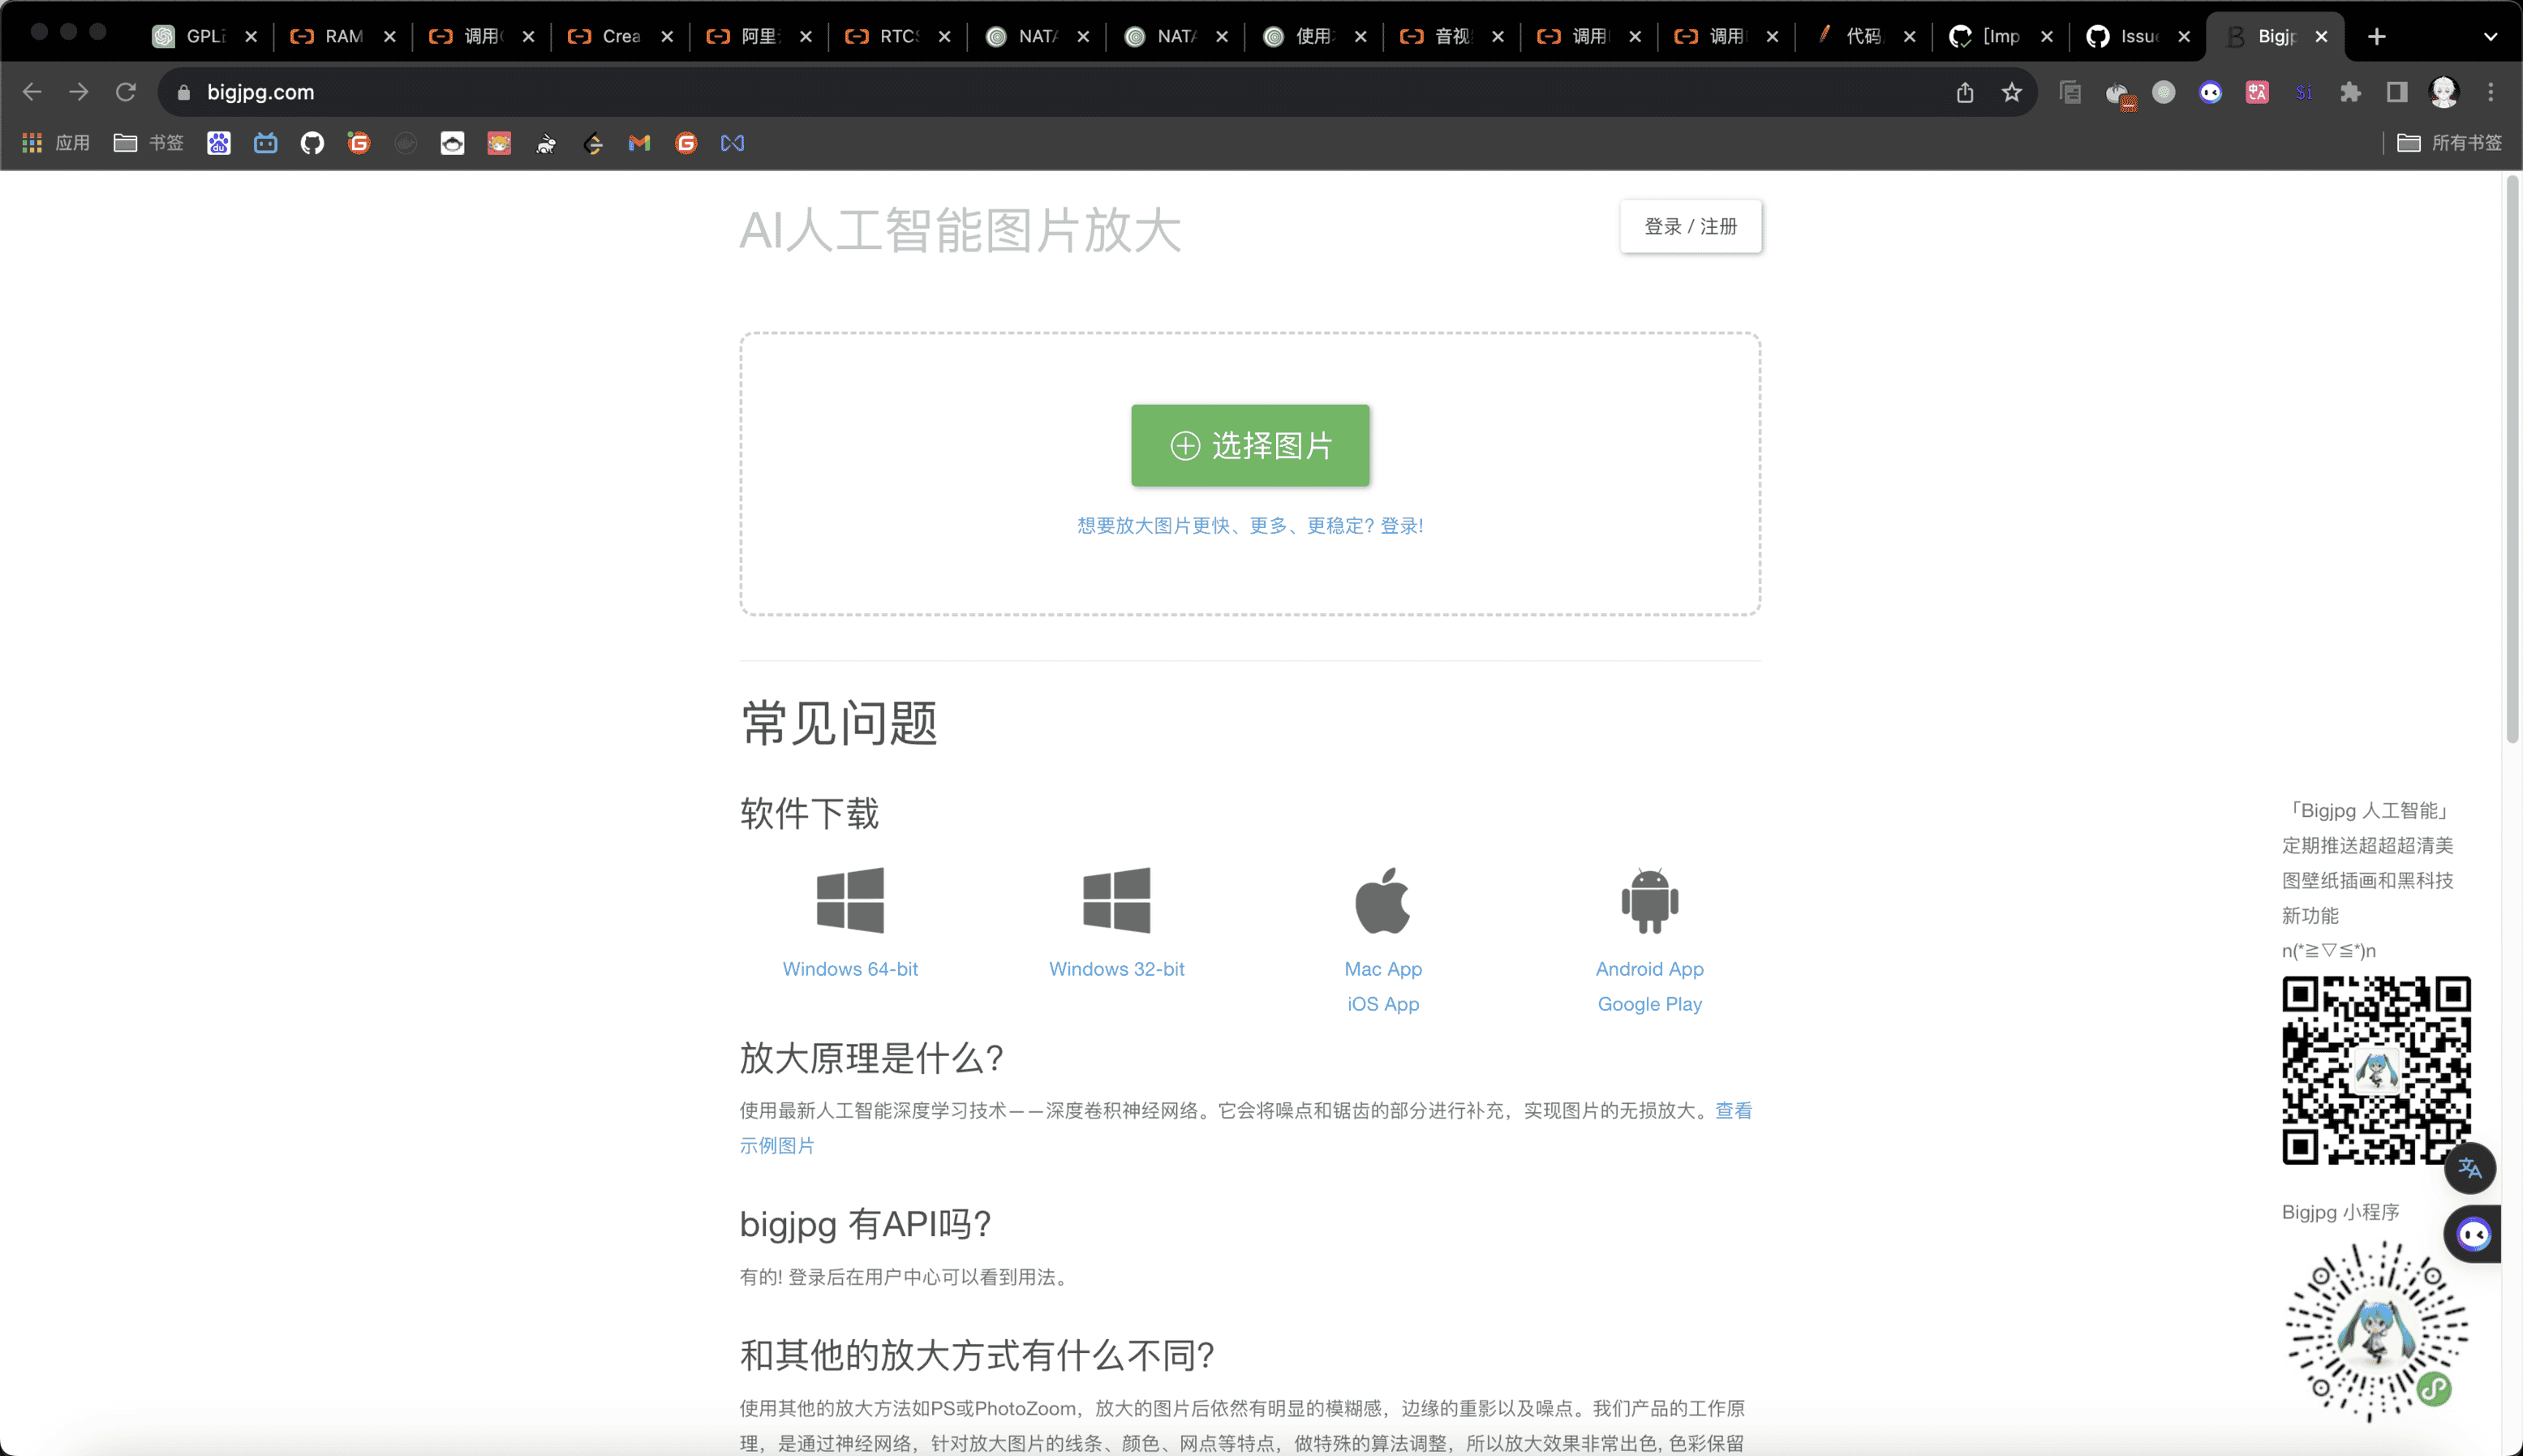The image size is (2523, 1456).
Task: Click the Windows 32-bit download icon
Action: tap(1116, 900)
